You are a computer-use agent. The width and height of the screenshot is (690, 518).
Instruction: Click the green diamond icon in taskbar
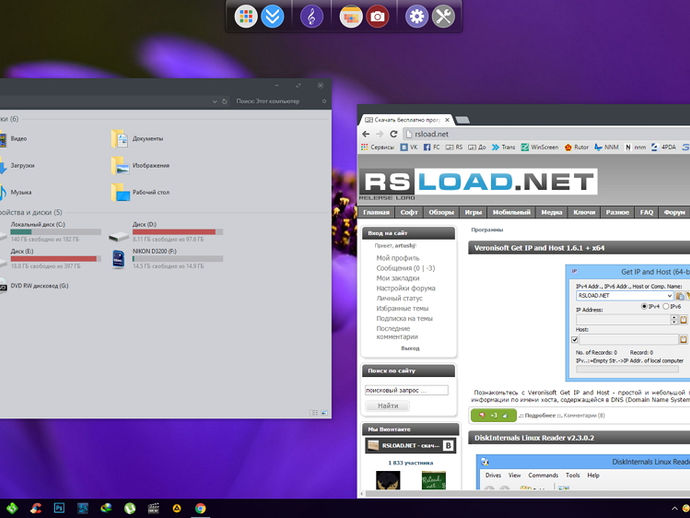click(x=12, y=508)
